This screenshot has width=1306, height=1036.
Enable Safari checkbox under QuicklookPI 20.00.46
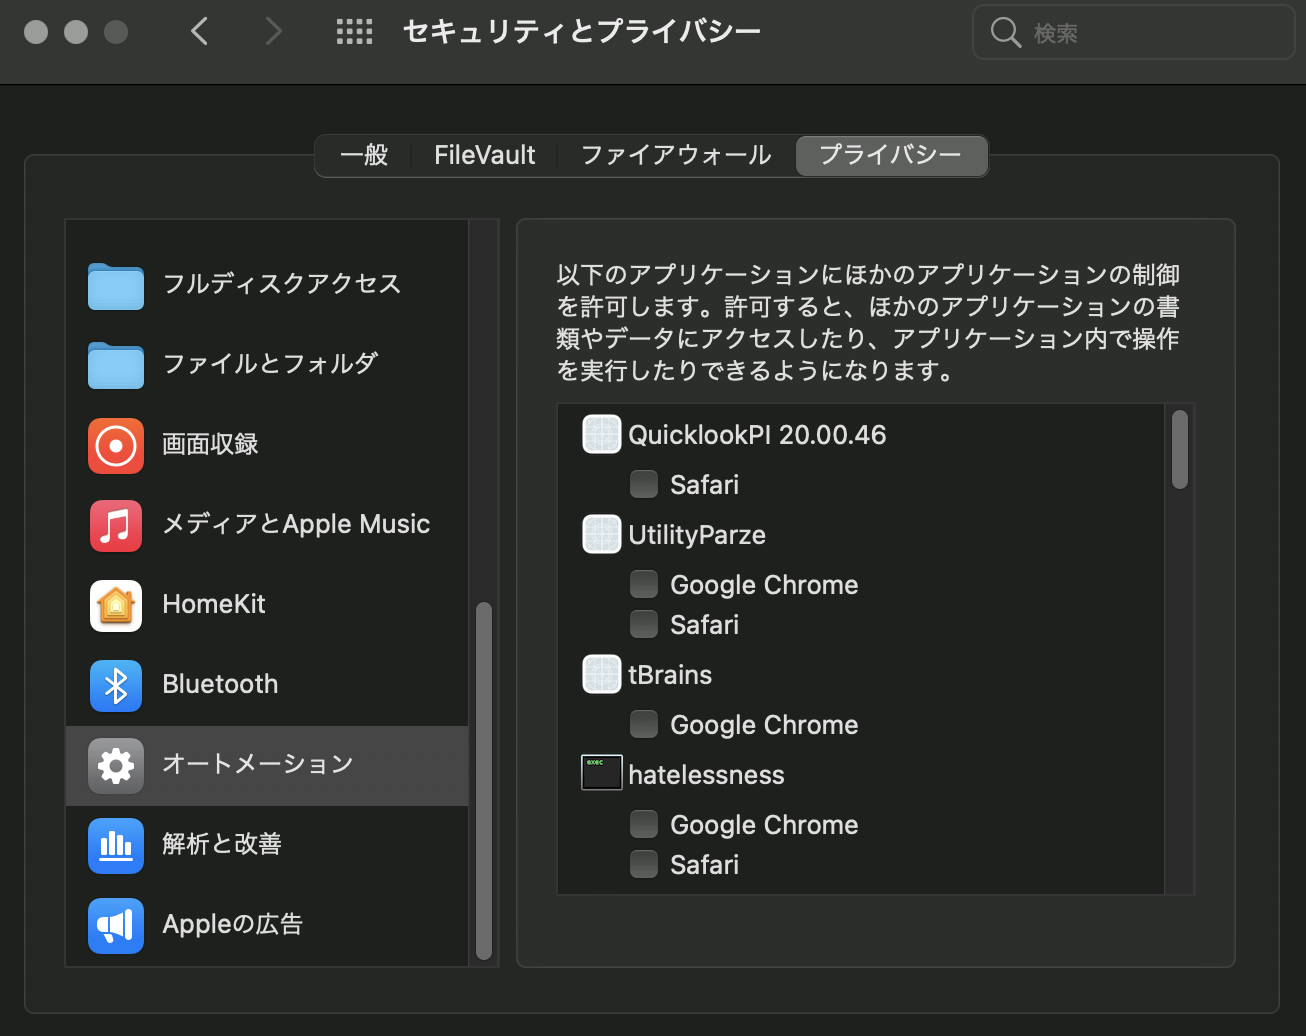[x=644, y=485]
